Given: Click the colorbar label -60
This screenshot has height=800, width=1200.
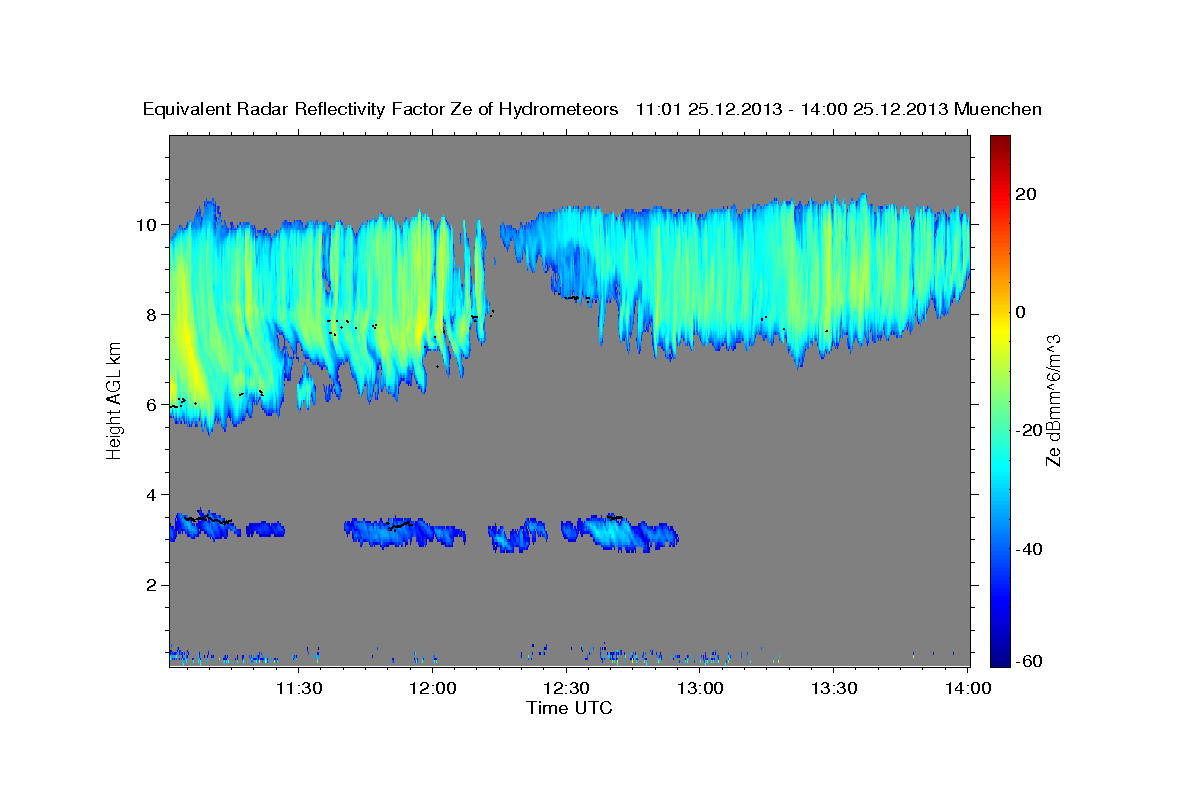Looking at the screenshot, I should (1030, 661).
